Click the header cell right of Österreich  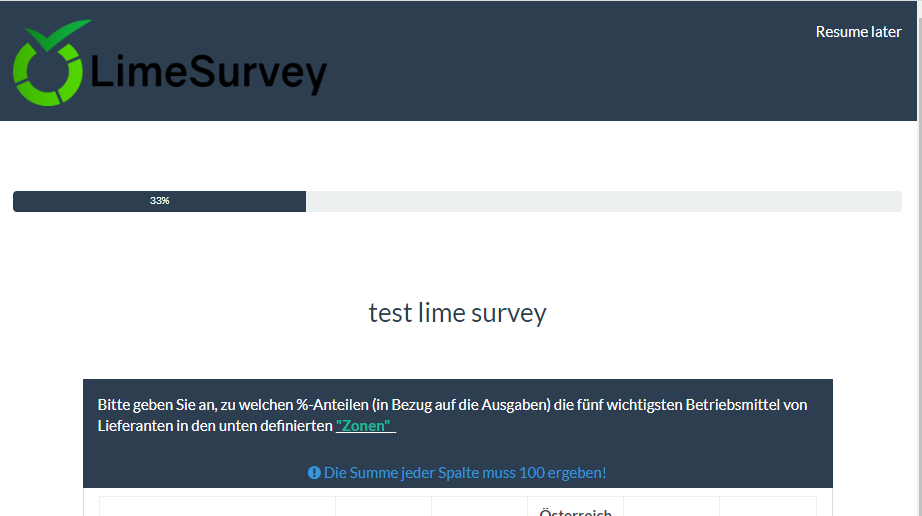(x=671, y=507)
